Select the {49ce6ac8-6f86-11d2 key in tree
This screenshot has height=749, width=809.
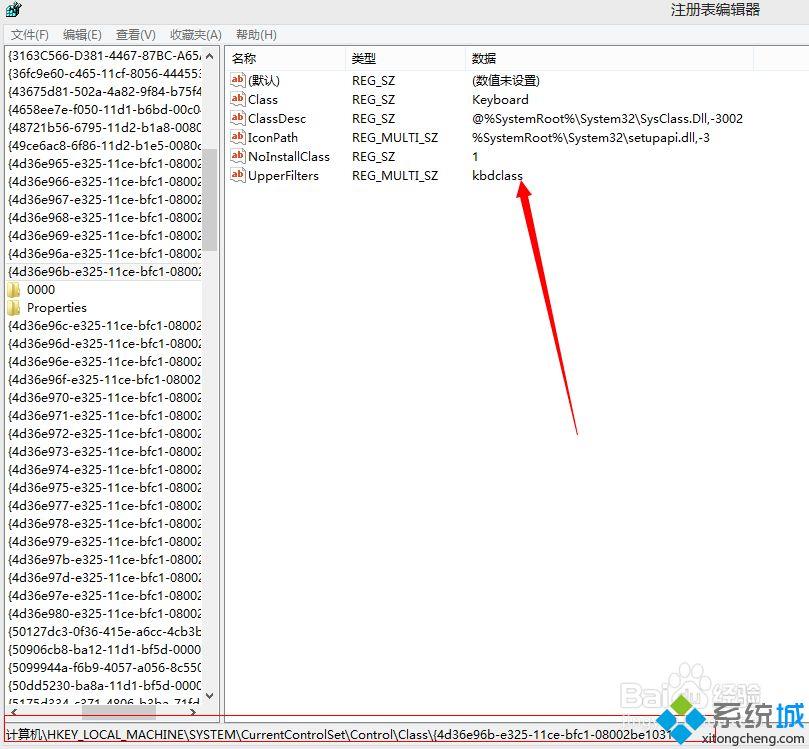[104, 145]
